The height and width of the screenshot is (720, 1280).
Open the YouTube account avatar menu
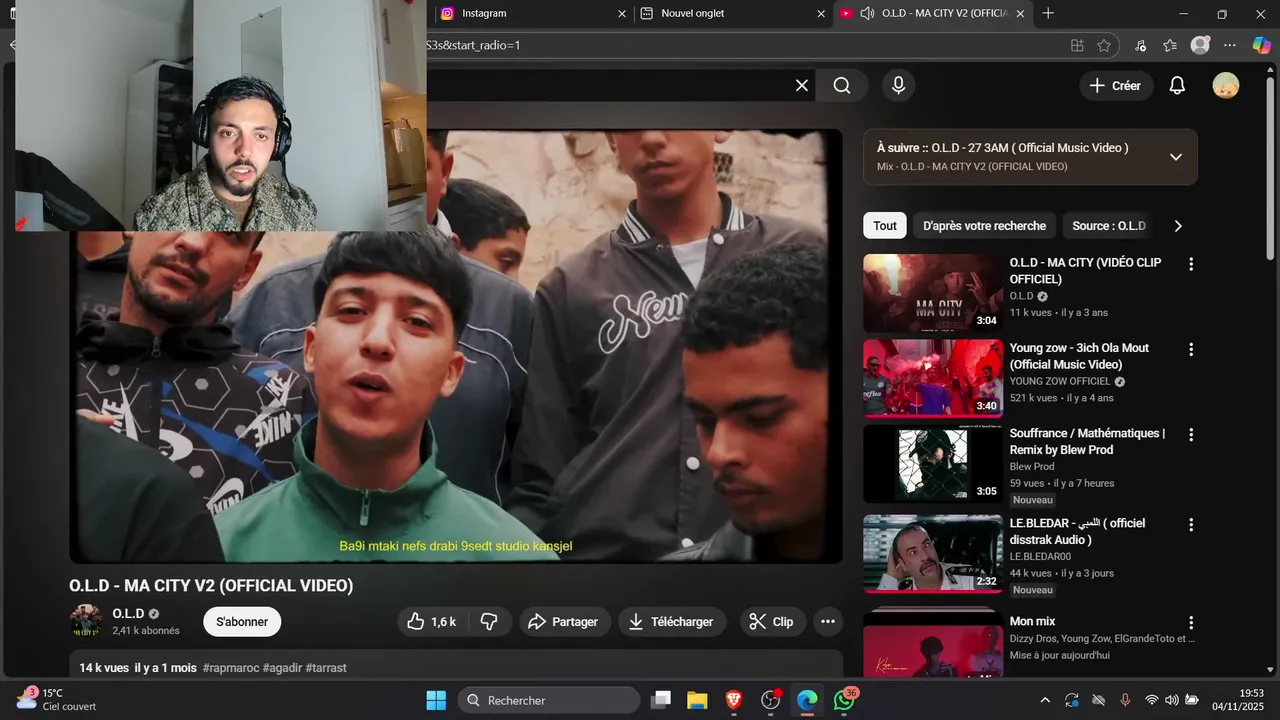(x=1225, y=86)
